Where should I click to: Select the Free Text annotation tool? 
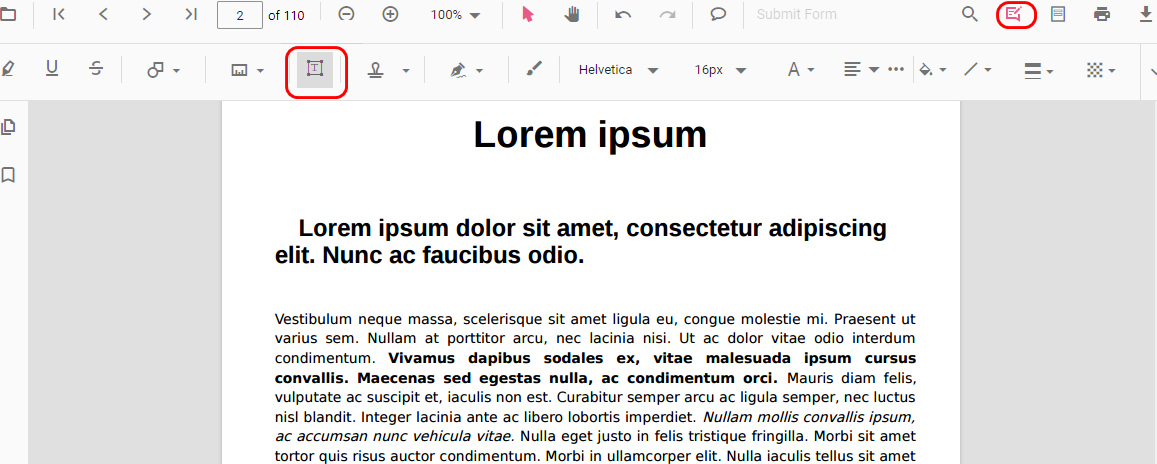[x=315, y=69]
